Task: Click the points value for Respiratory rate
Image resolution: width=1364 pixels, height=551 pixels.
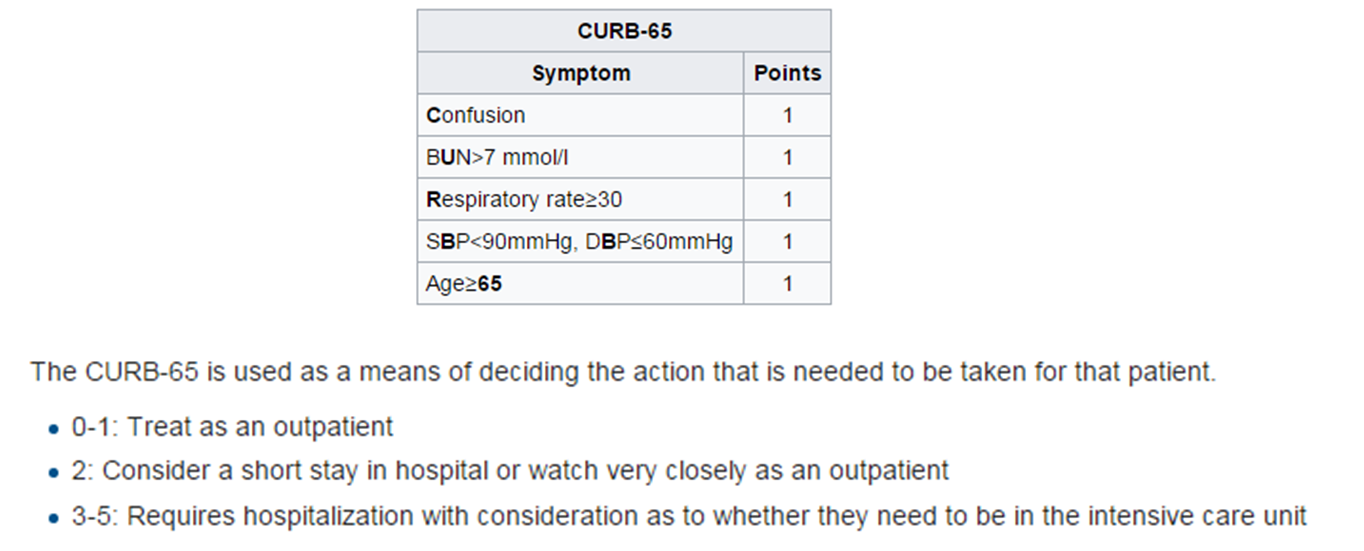Action: 787,199
